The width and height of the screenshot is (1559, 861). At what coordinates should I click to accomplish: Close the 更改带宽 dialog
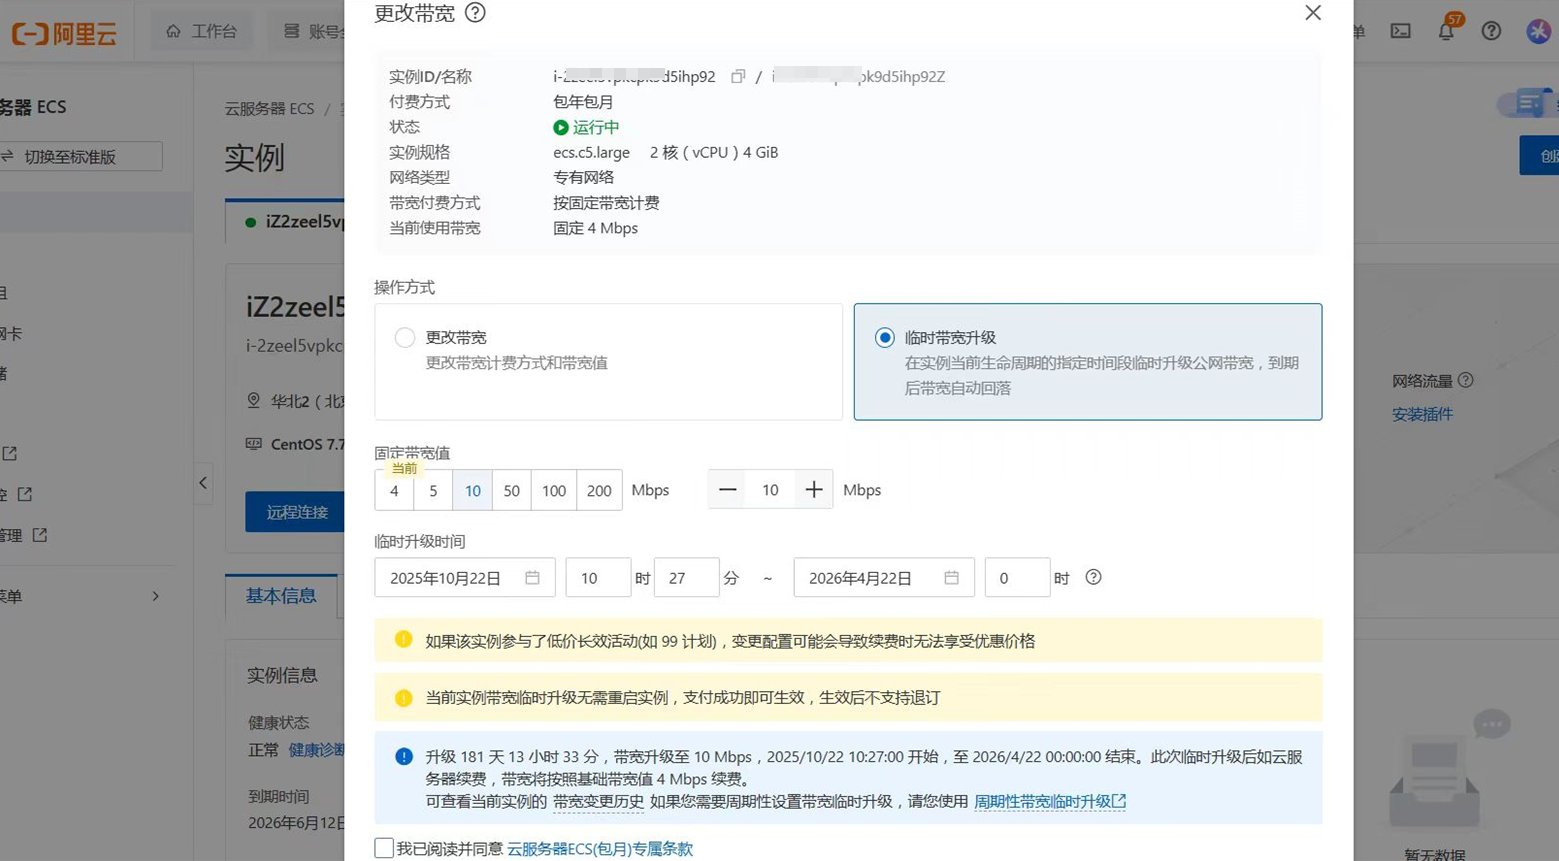click(1313, 13)
